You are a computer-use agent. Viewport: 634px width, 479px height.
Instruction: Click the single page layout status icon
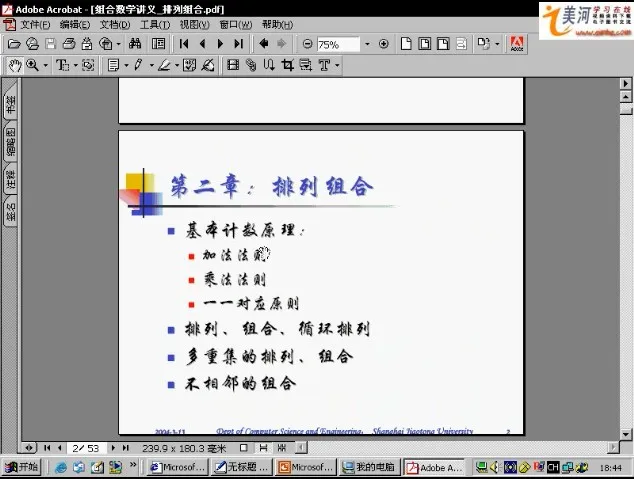click(243, 448)
